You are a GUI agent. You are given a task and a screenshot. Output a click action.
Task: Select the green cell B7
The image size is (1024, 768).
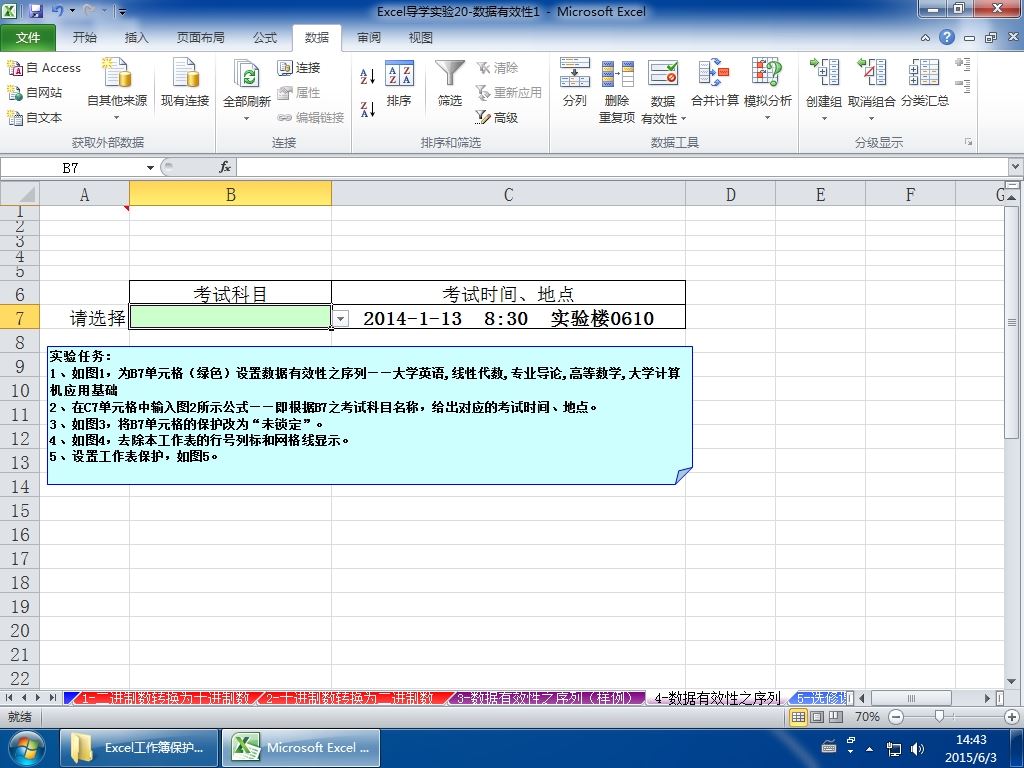tap(231, 317)
